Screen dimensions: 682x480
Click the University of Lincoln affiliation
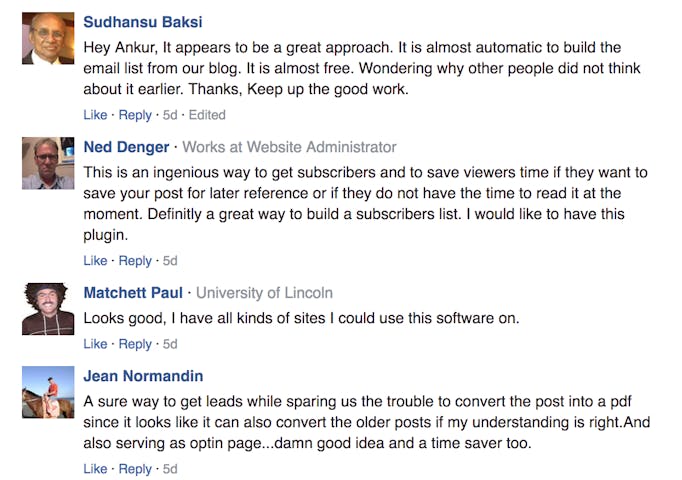tap(264, 293)
